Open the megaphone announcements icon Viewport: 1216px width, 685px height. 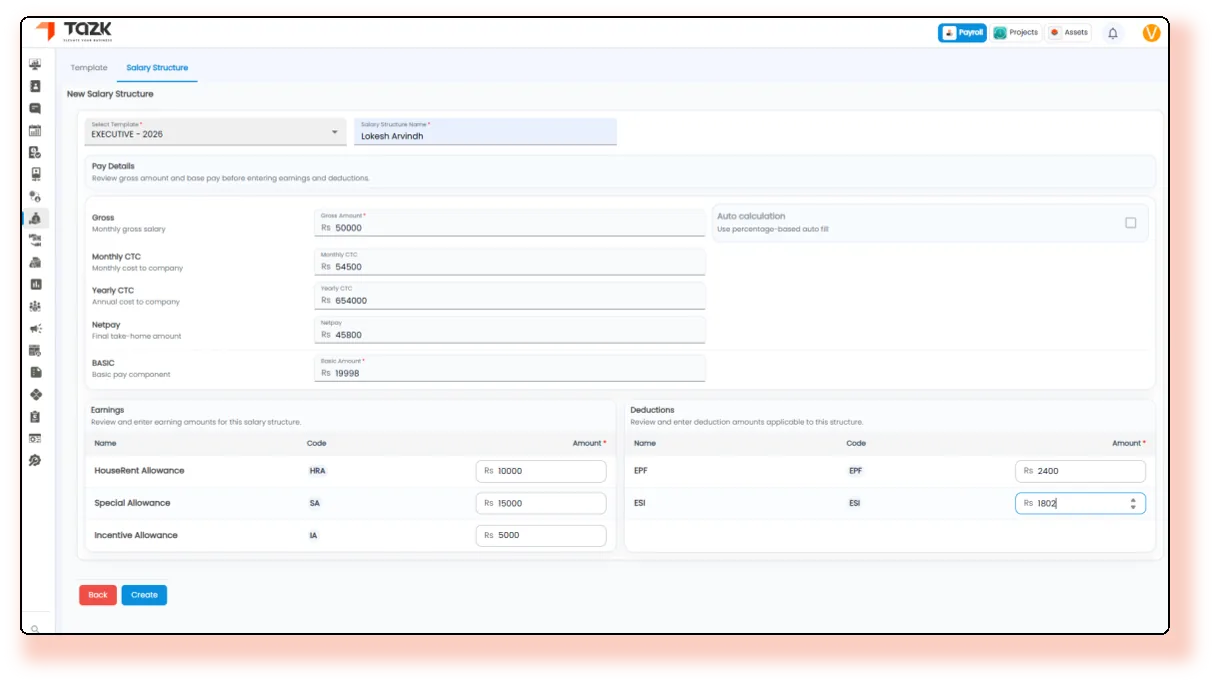pos(35,328)
